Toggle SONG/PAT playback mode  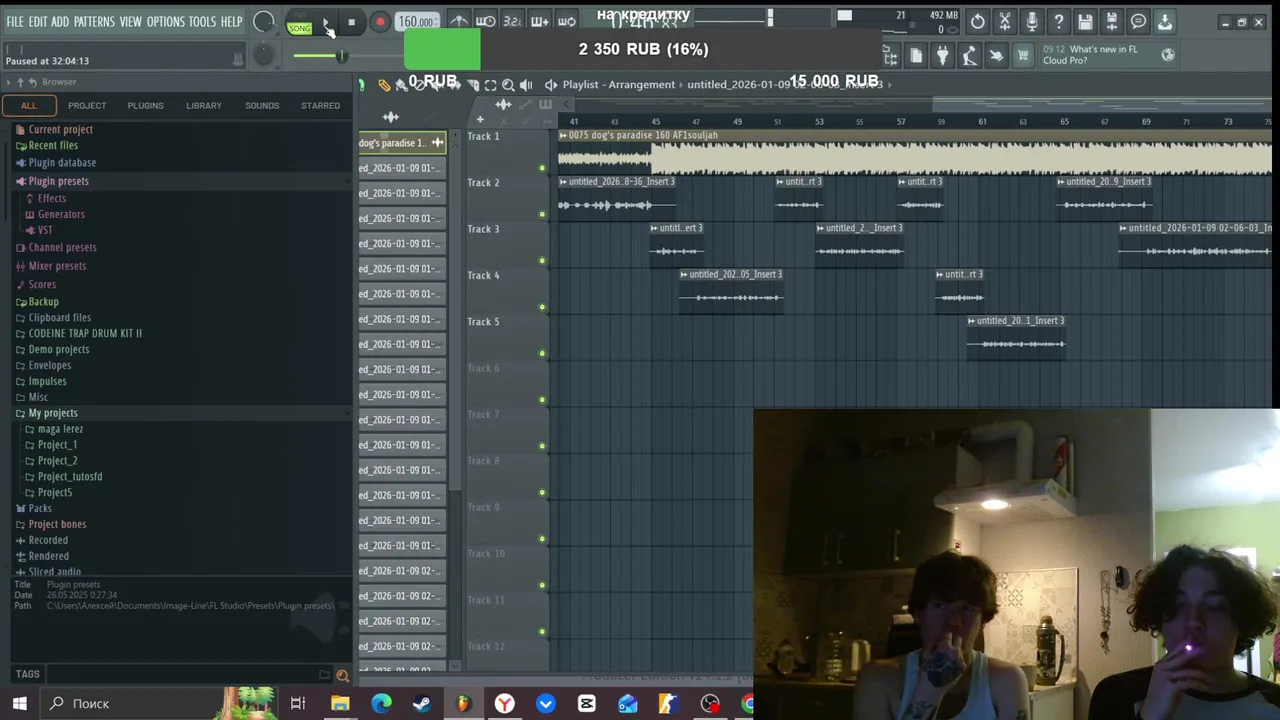point(299,24)
